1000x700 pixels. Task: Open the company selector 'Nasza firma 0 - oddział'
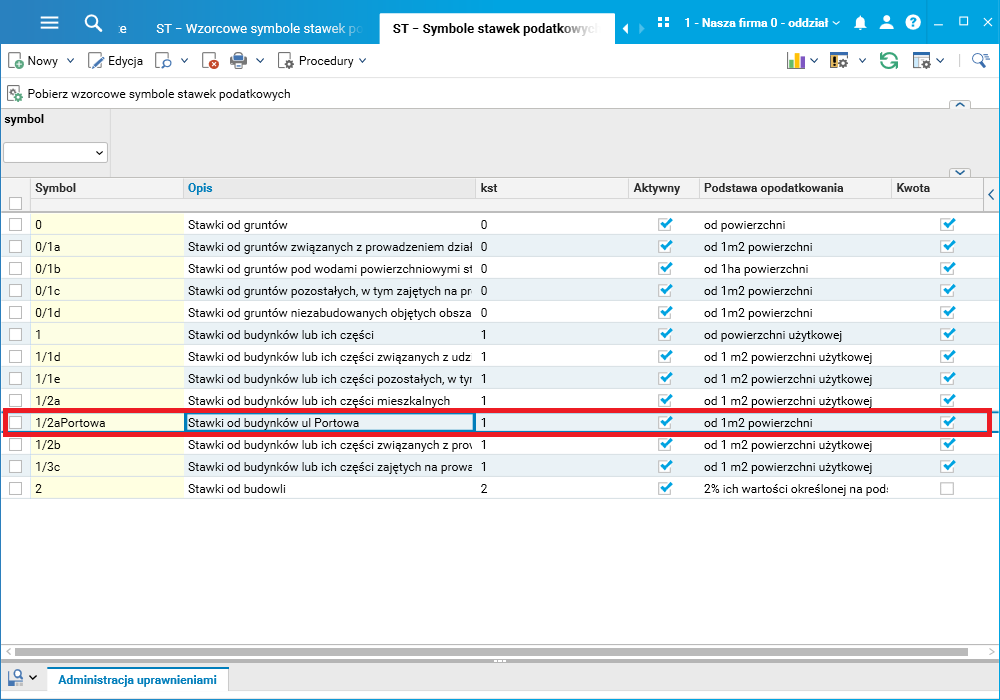(762, 23)
